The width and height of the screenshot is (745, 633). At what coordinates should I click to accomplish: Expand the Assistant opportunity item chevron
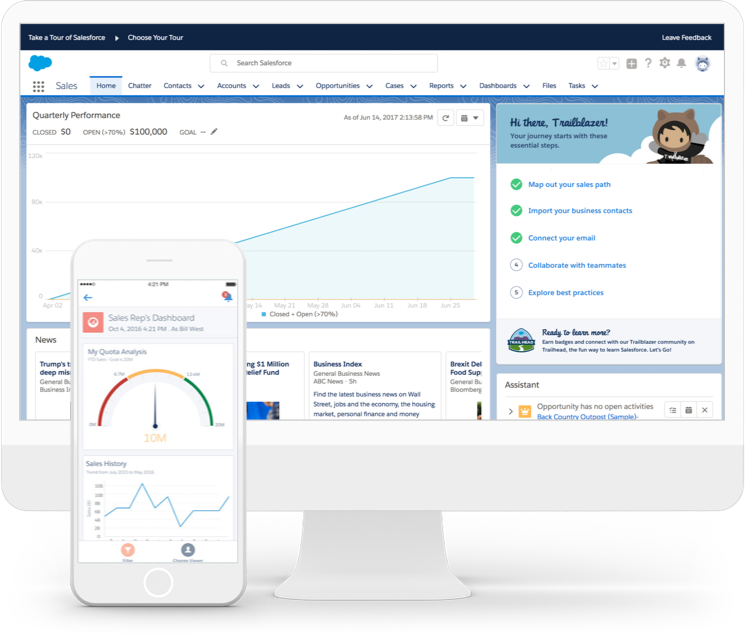pos(511,412)
